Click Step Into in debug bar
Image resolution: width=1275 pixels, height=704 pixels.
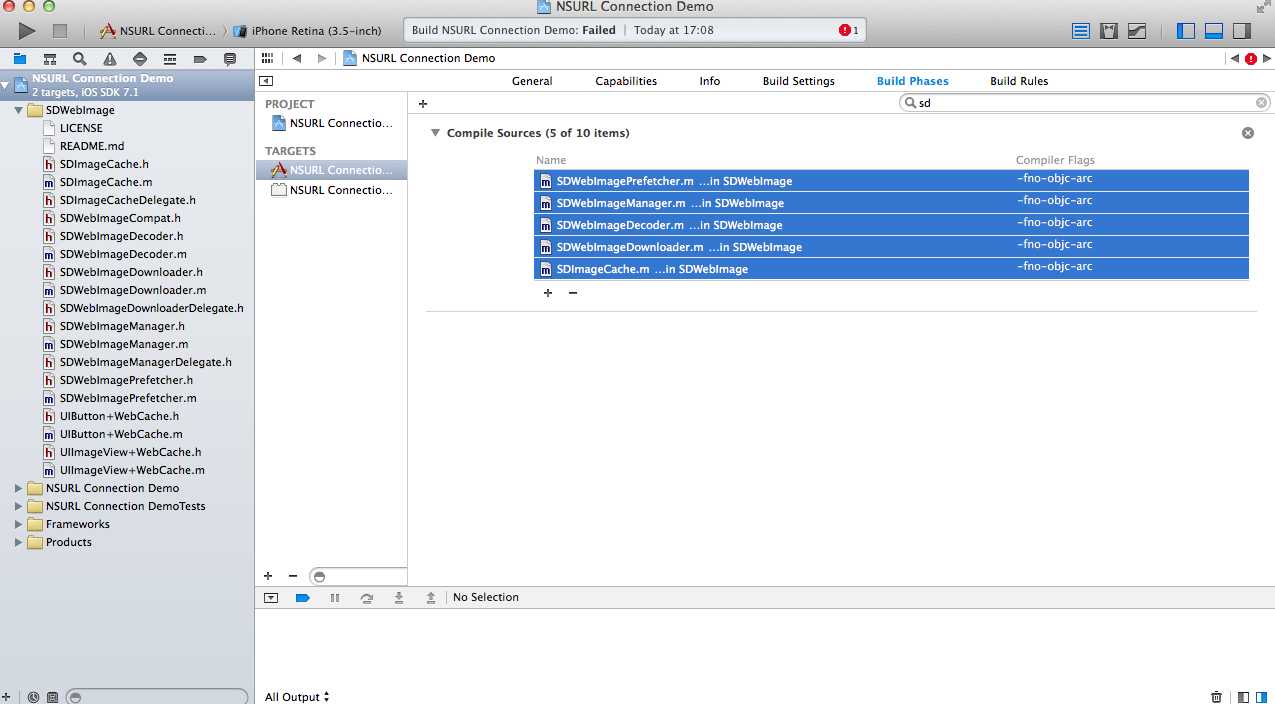(x=399, y=597)
